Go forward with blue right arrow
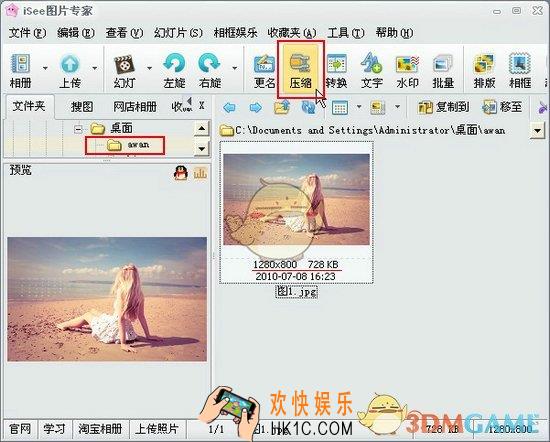 255,107
